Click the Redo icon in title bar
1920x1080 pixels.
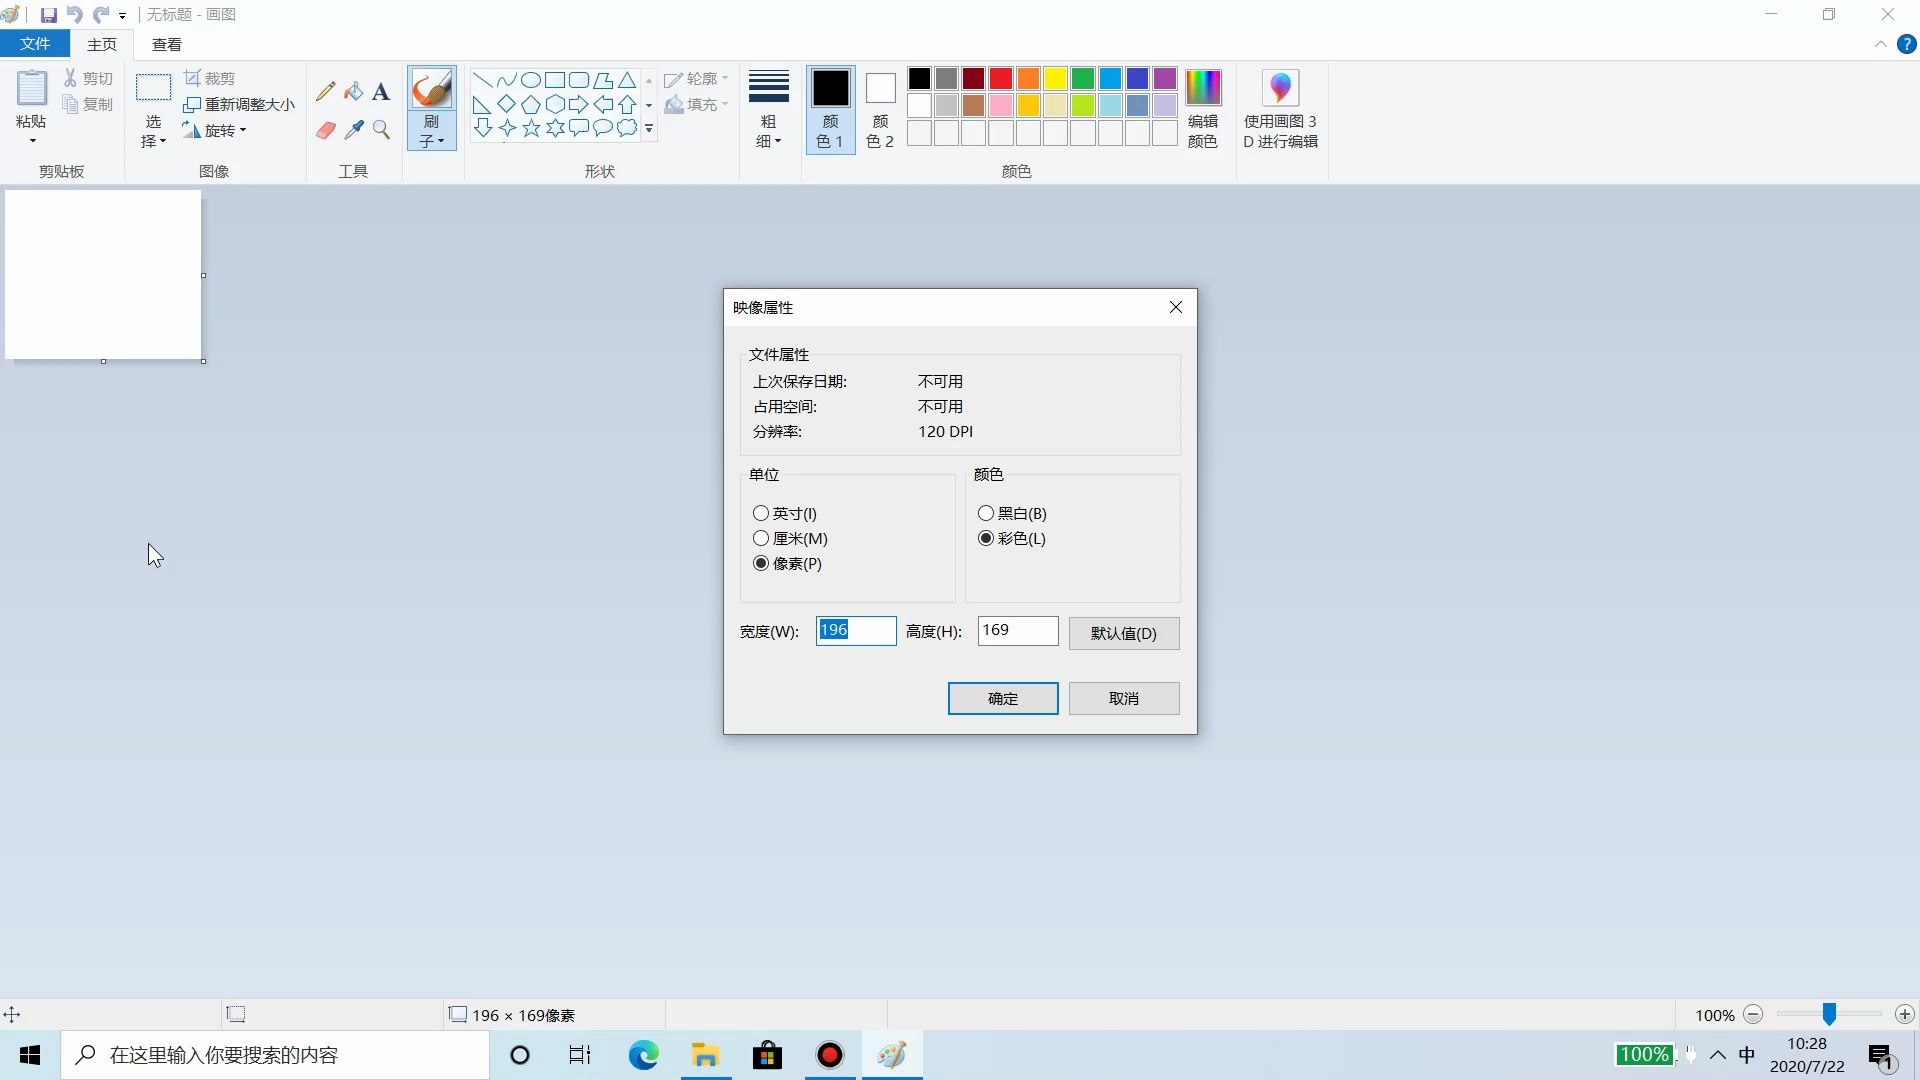(101, 15)
